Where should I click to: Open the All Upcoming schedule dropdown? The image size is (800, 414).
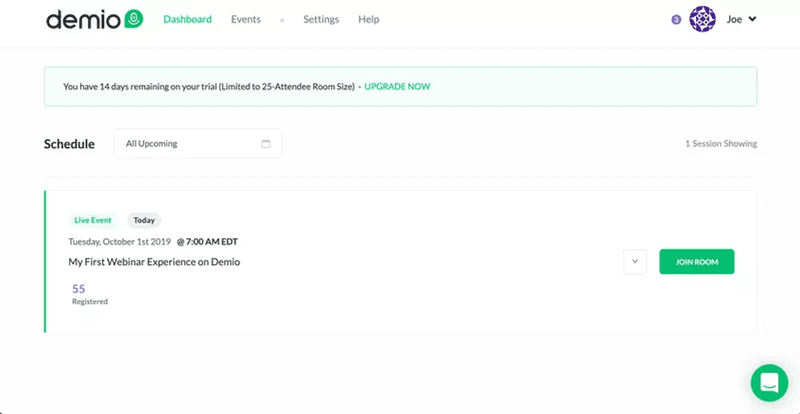[x=197, y=144]
